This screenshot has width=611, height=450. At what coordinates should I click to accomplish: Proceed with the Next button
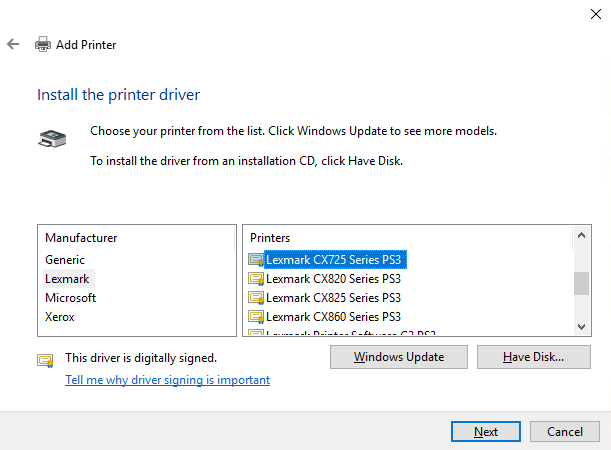pos(486,432)
